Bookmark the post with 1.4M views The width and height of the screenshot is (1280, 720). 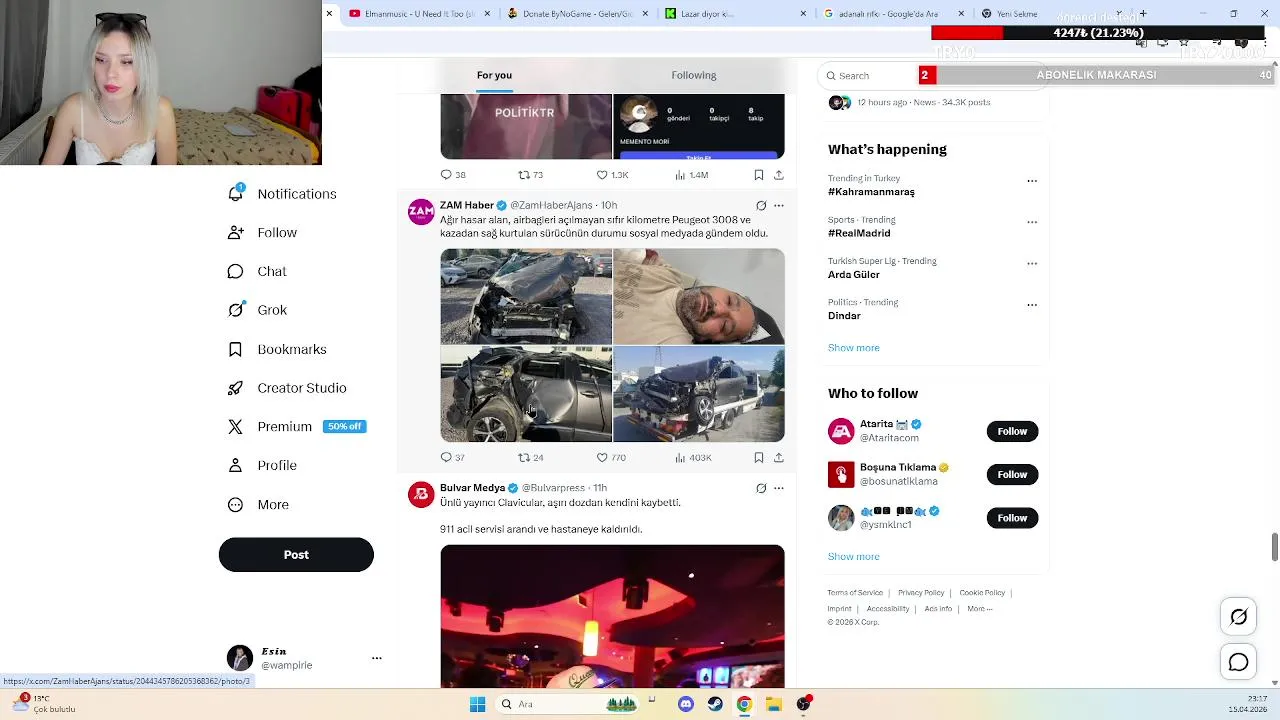759,175
